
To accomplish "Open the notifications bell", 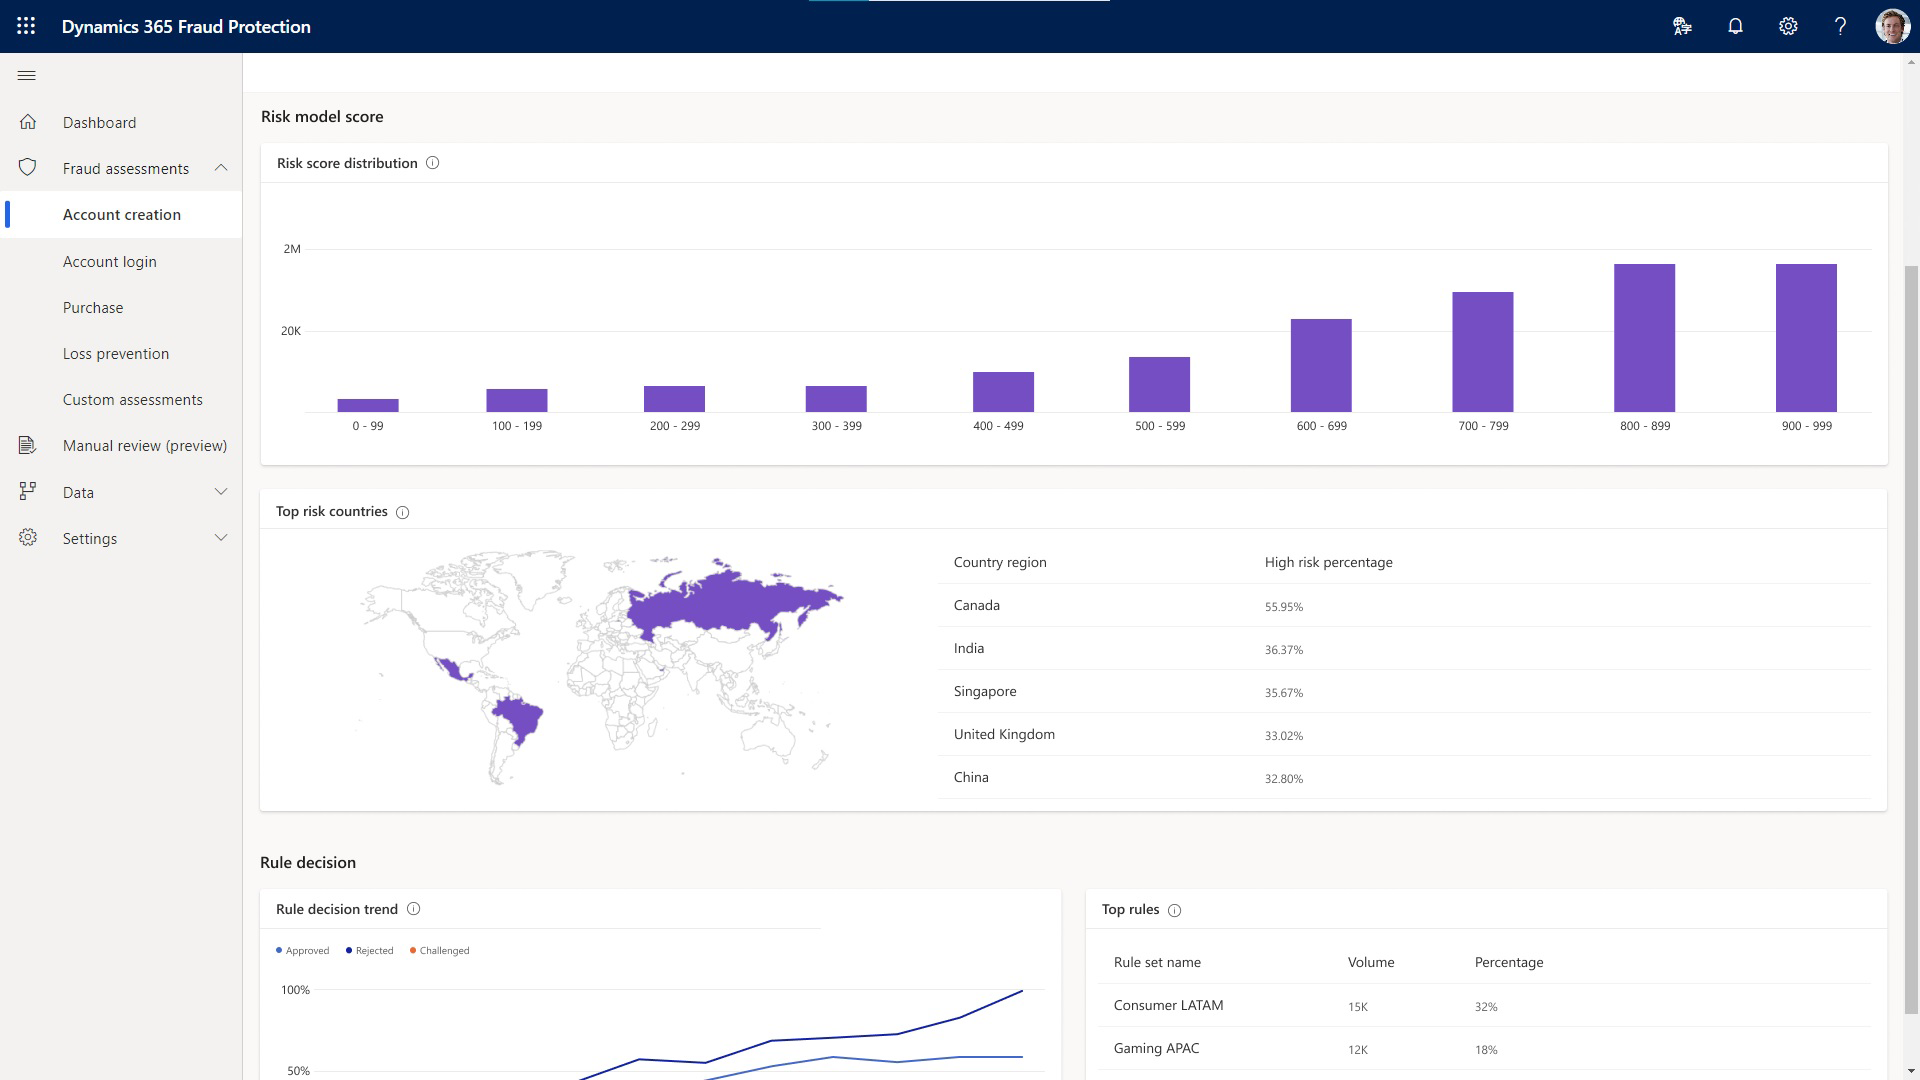I will tap(1735, 26).
